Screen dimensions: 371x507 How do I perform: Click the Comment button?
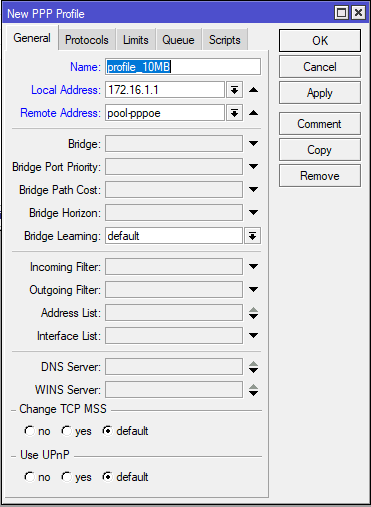click(320, 124)
